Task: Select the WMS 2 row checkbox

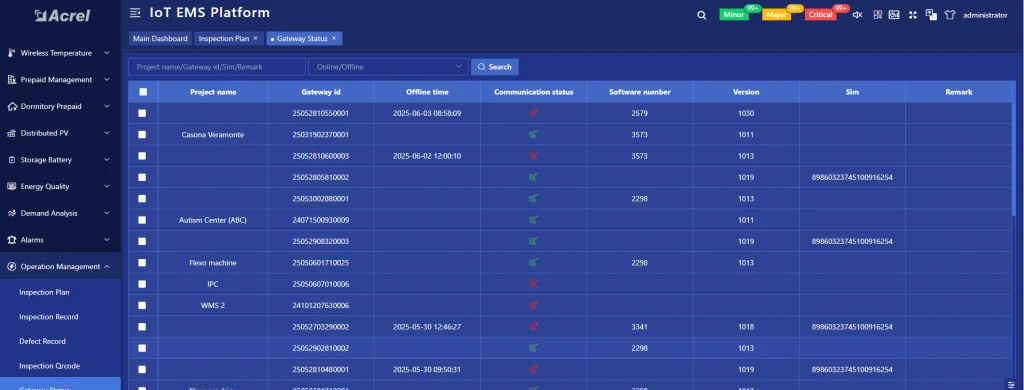Action: (x=142, y=305)
